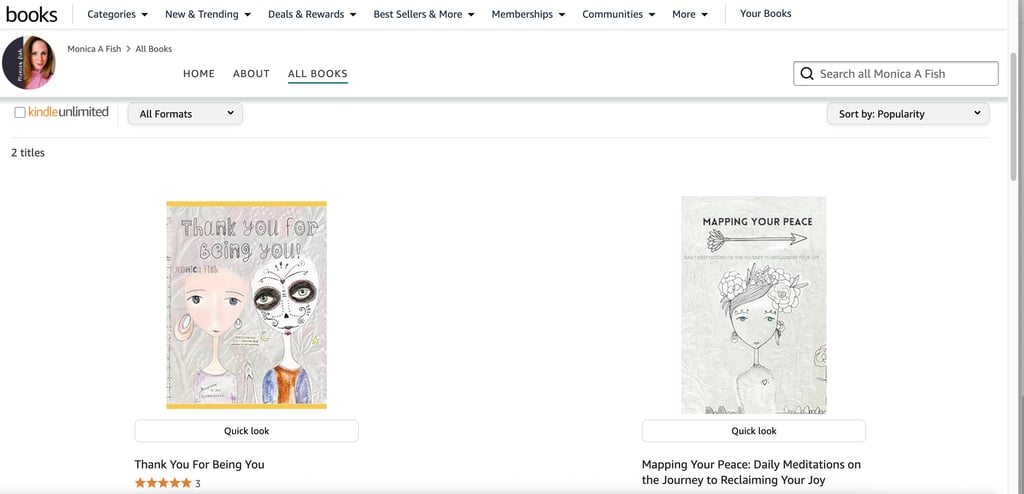Expand the Communities menu
1024x494 pixels.
click(618, 14)
